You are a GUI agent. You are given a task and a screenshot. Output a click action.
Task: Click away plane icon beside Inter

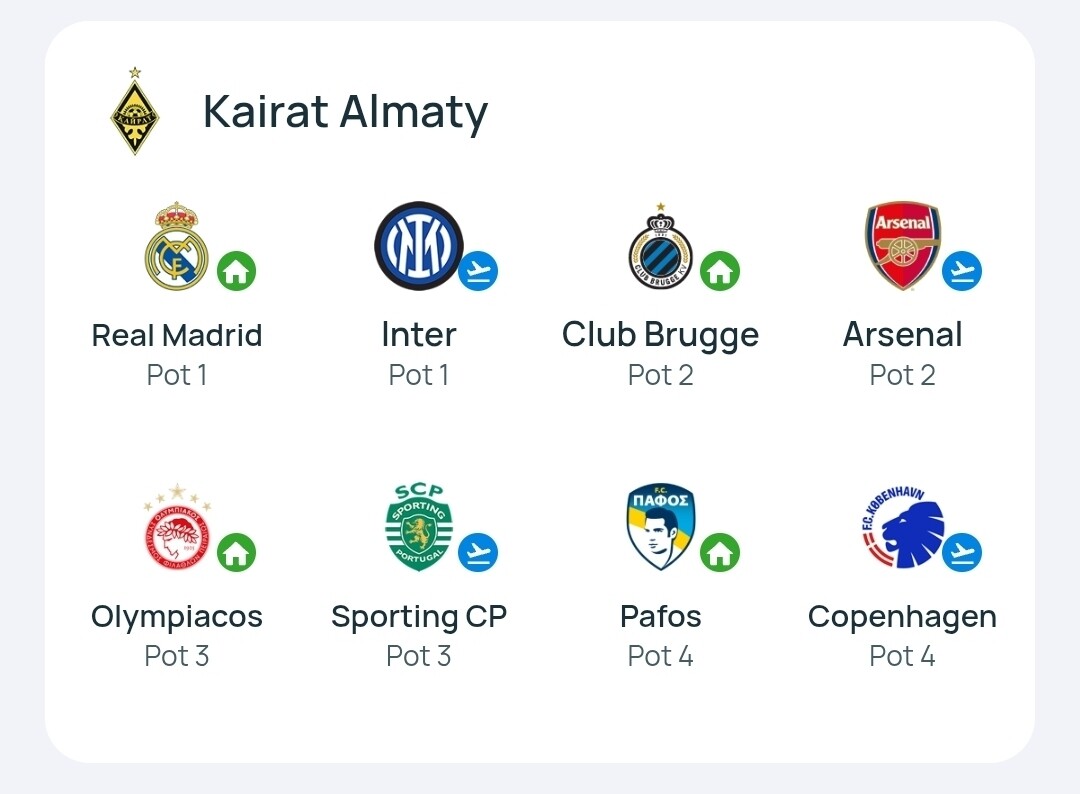click(478, 271)
